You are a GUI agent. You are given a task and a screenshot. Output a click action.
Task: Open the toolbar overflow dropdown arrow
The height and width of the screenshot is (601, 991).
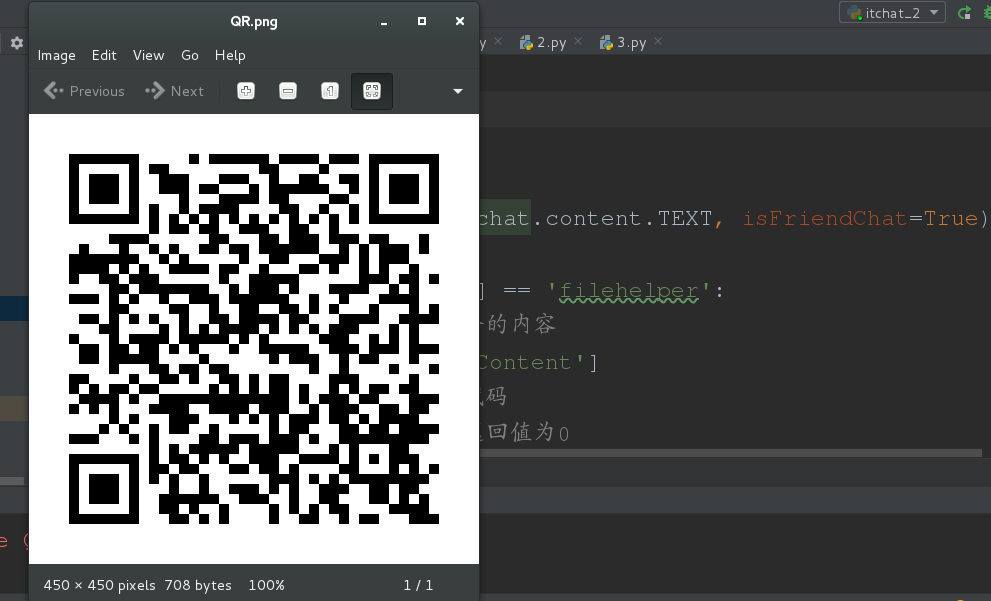(457, 91)
